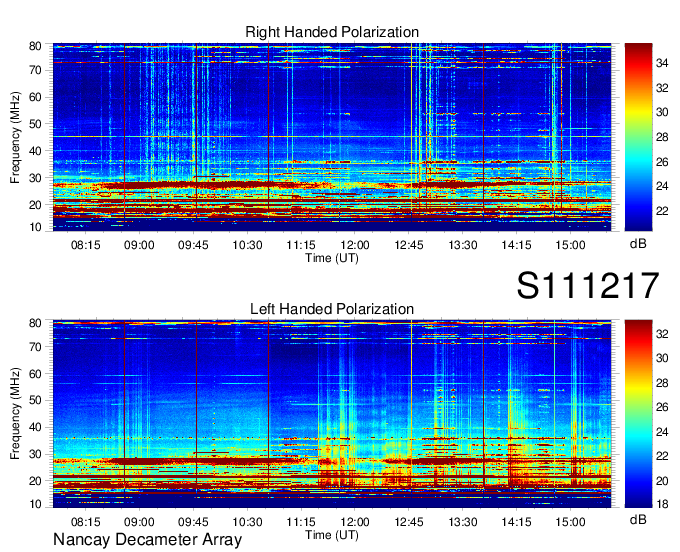Image resolution: width=680 pixels, height=552 pixels.
Task: Click the '22' value on top colorbar
Action: tap(662, 211)
